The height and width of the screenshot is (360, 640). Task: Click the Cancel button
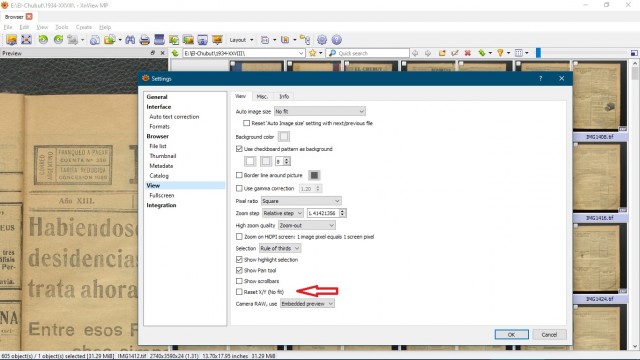549,335
